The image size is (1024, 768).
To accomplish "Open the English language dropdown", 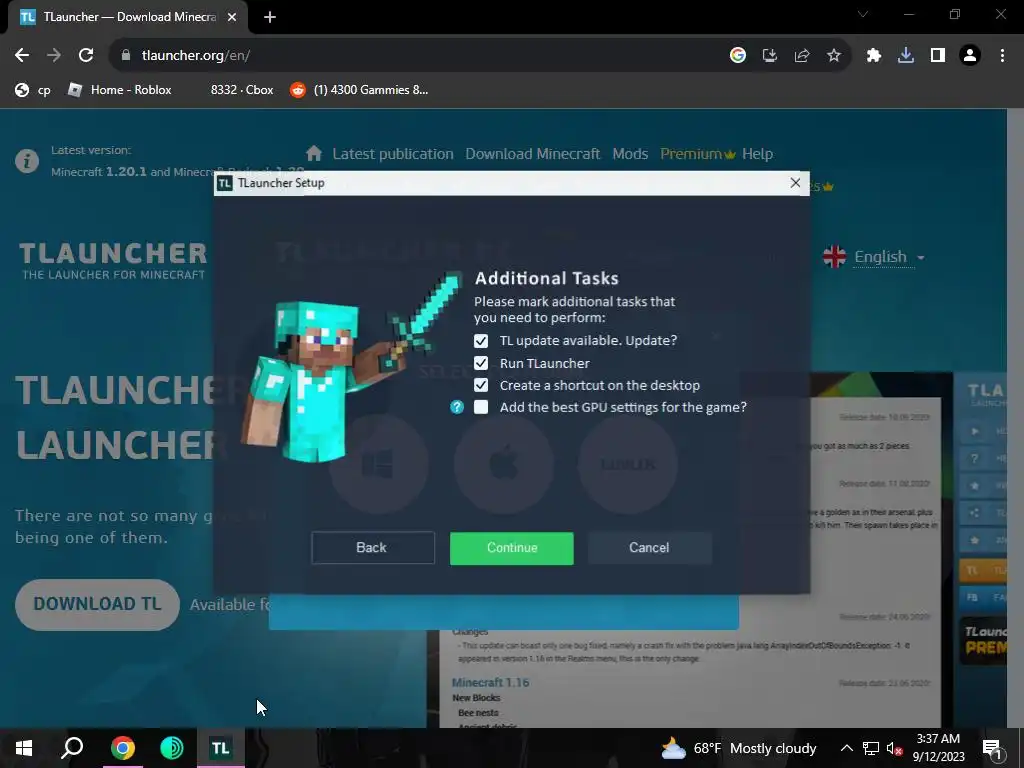I will click(x=874, y=257).
